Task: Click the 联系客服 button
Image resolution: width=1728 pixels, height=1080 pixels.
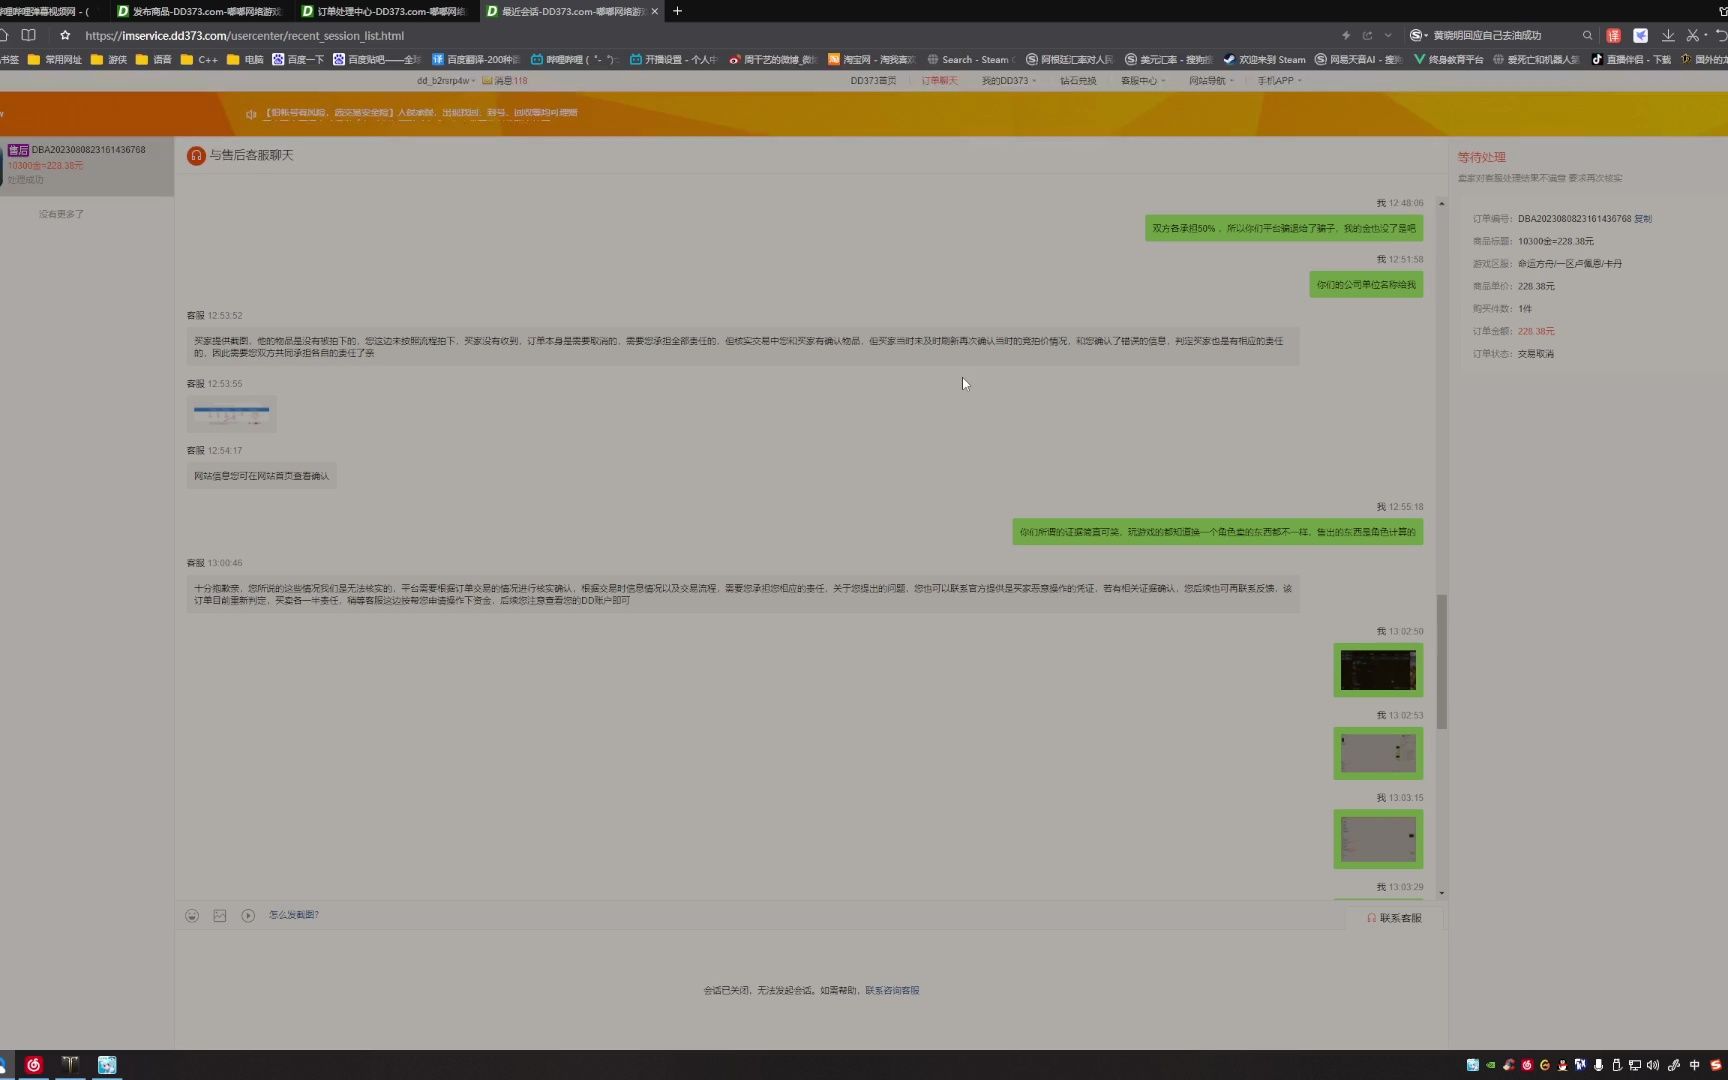Action: coord(1394,918)
